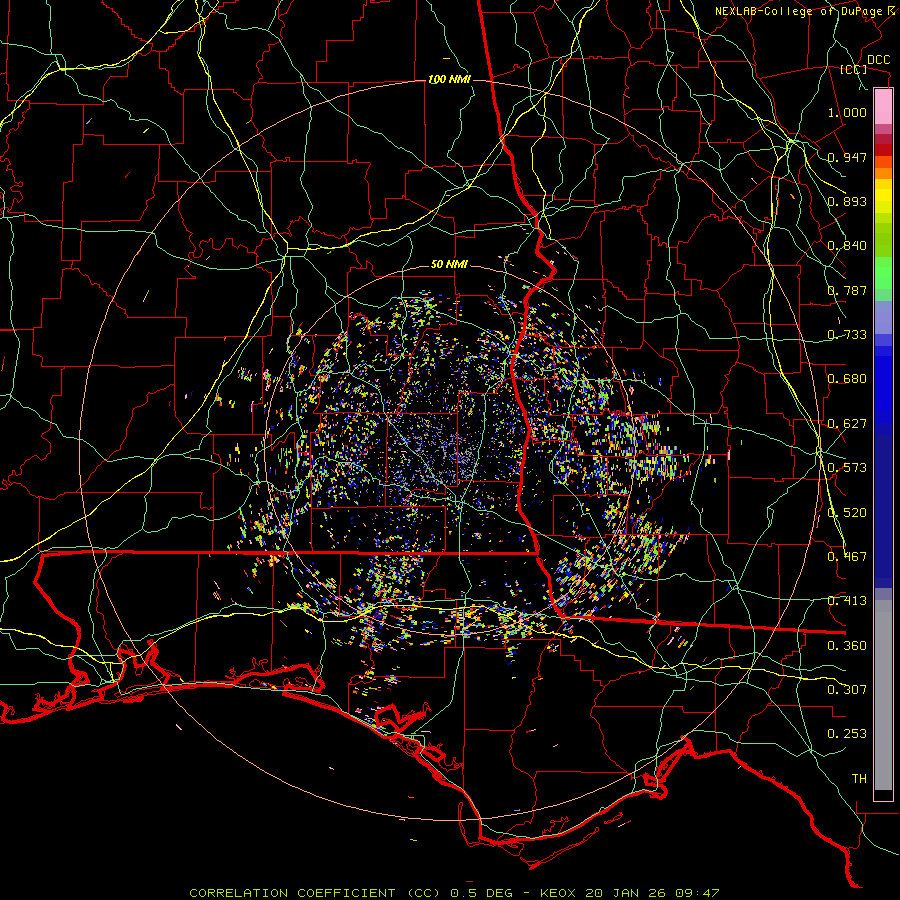Click the 0.573 scale value
The width and height of the screenshot is (900, 900).
pos(847,468)
